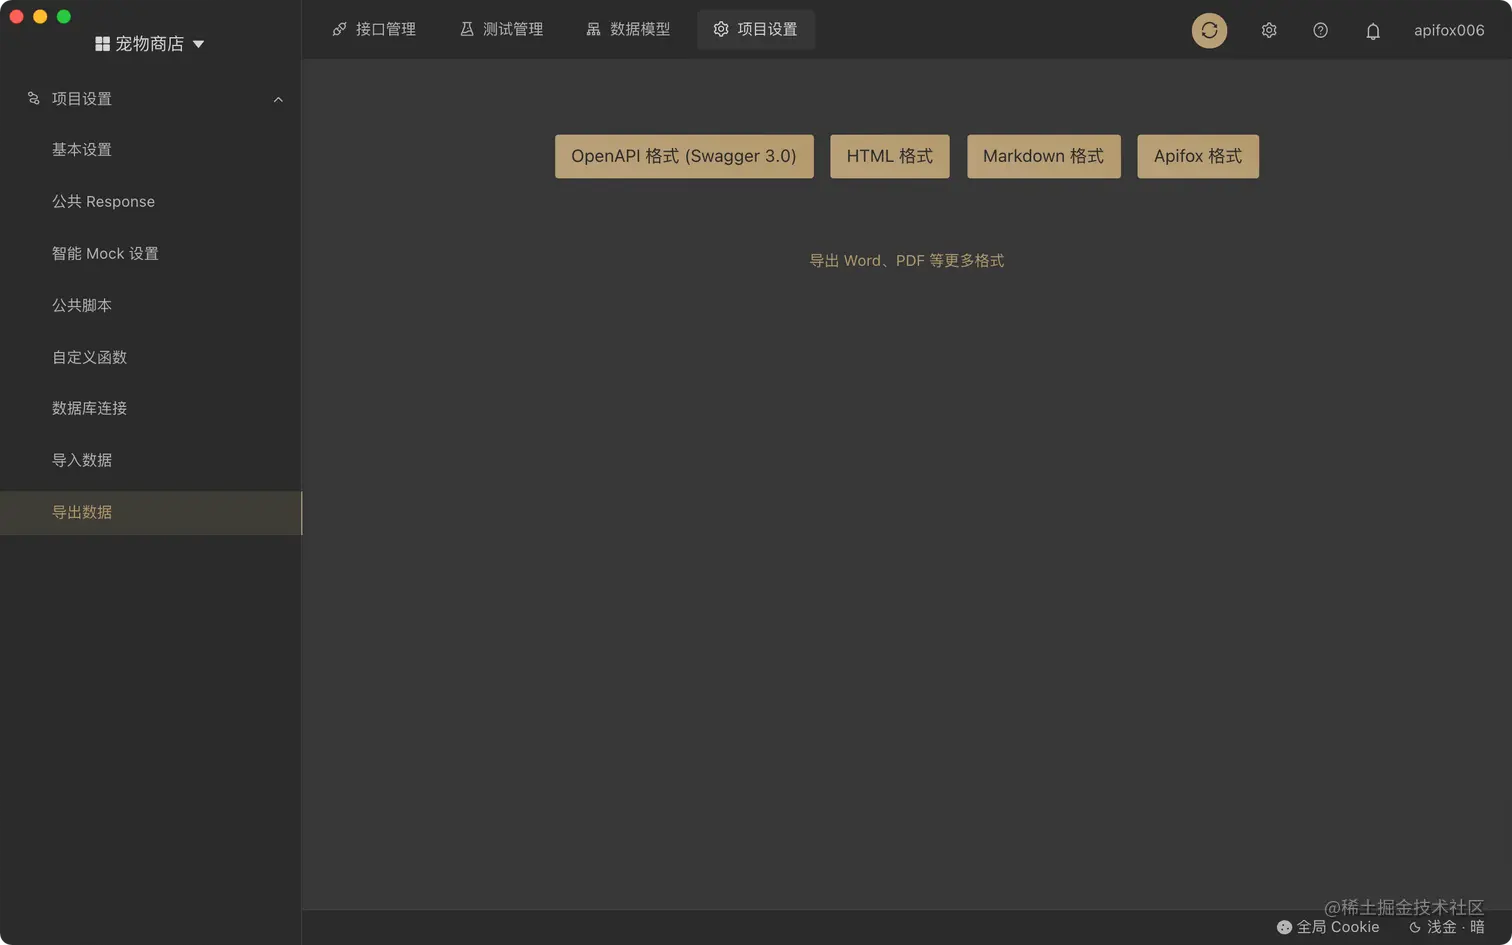Export as HTML 格式
This screenshot has width=1512, height=945.
[890, 156]
